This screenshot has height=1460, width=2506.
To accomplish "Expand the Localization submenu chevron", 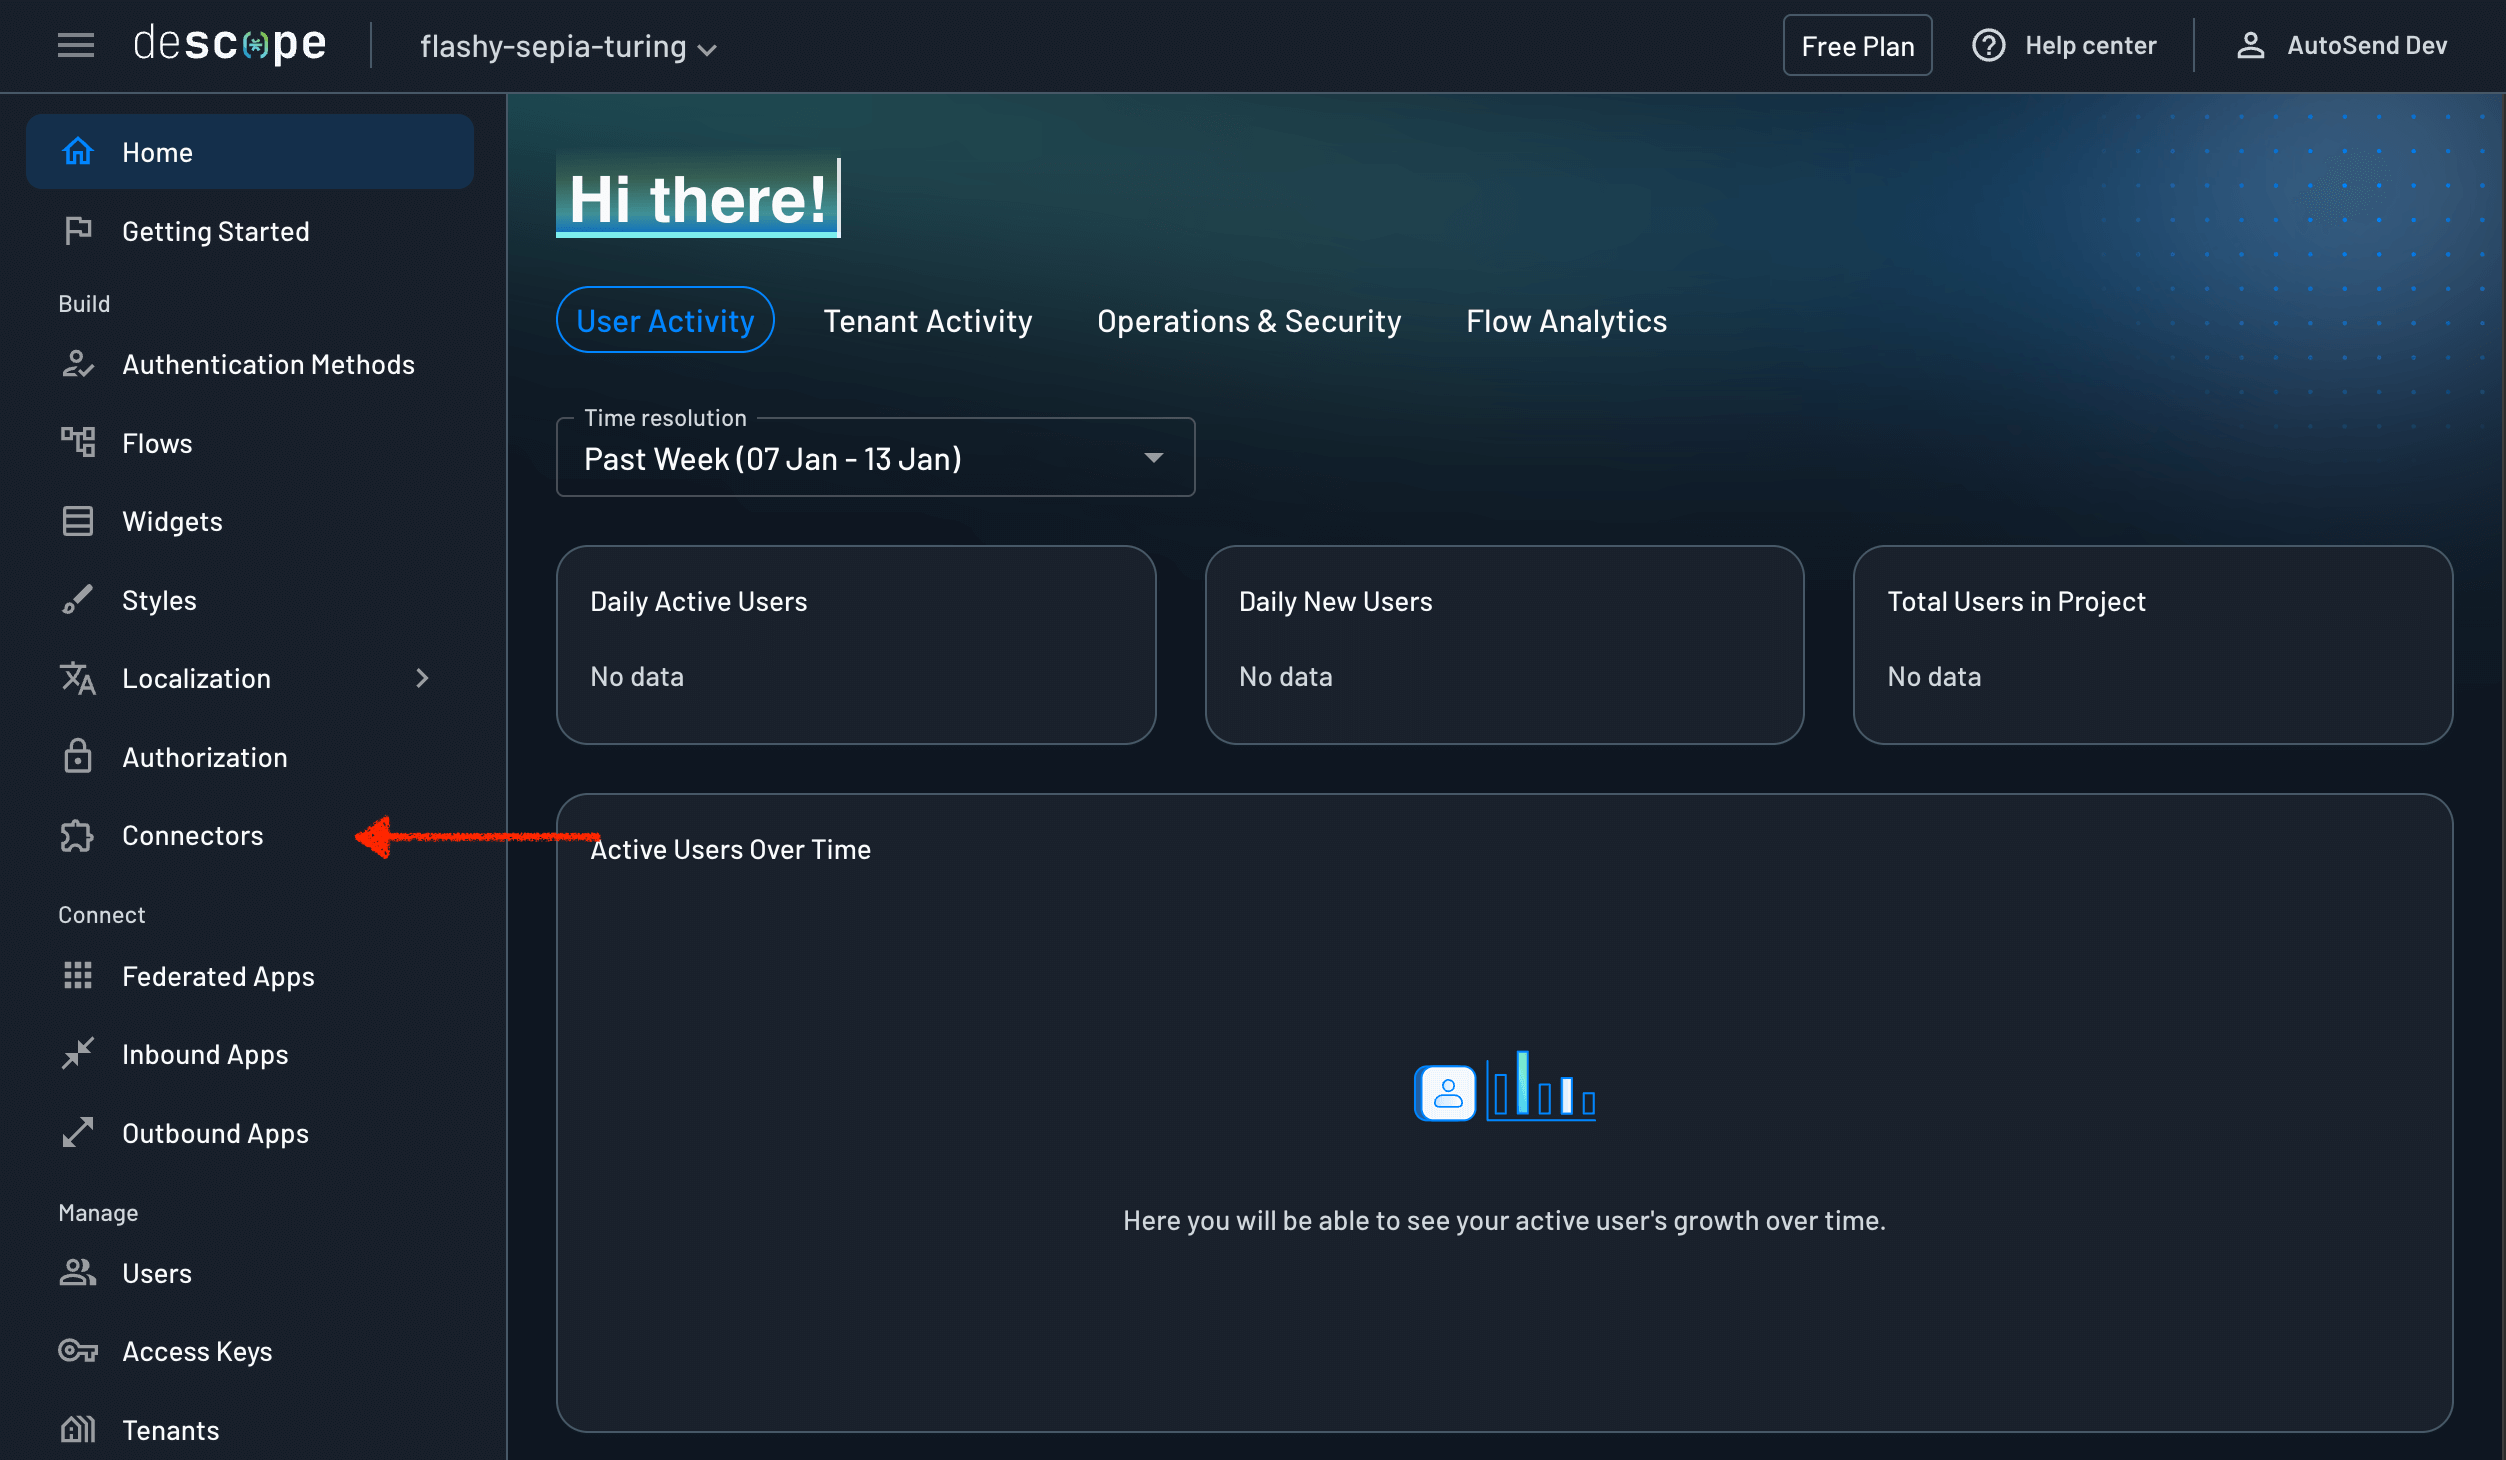I will [x=422, y=679].
